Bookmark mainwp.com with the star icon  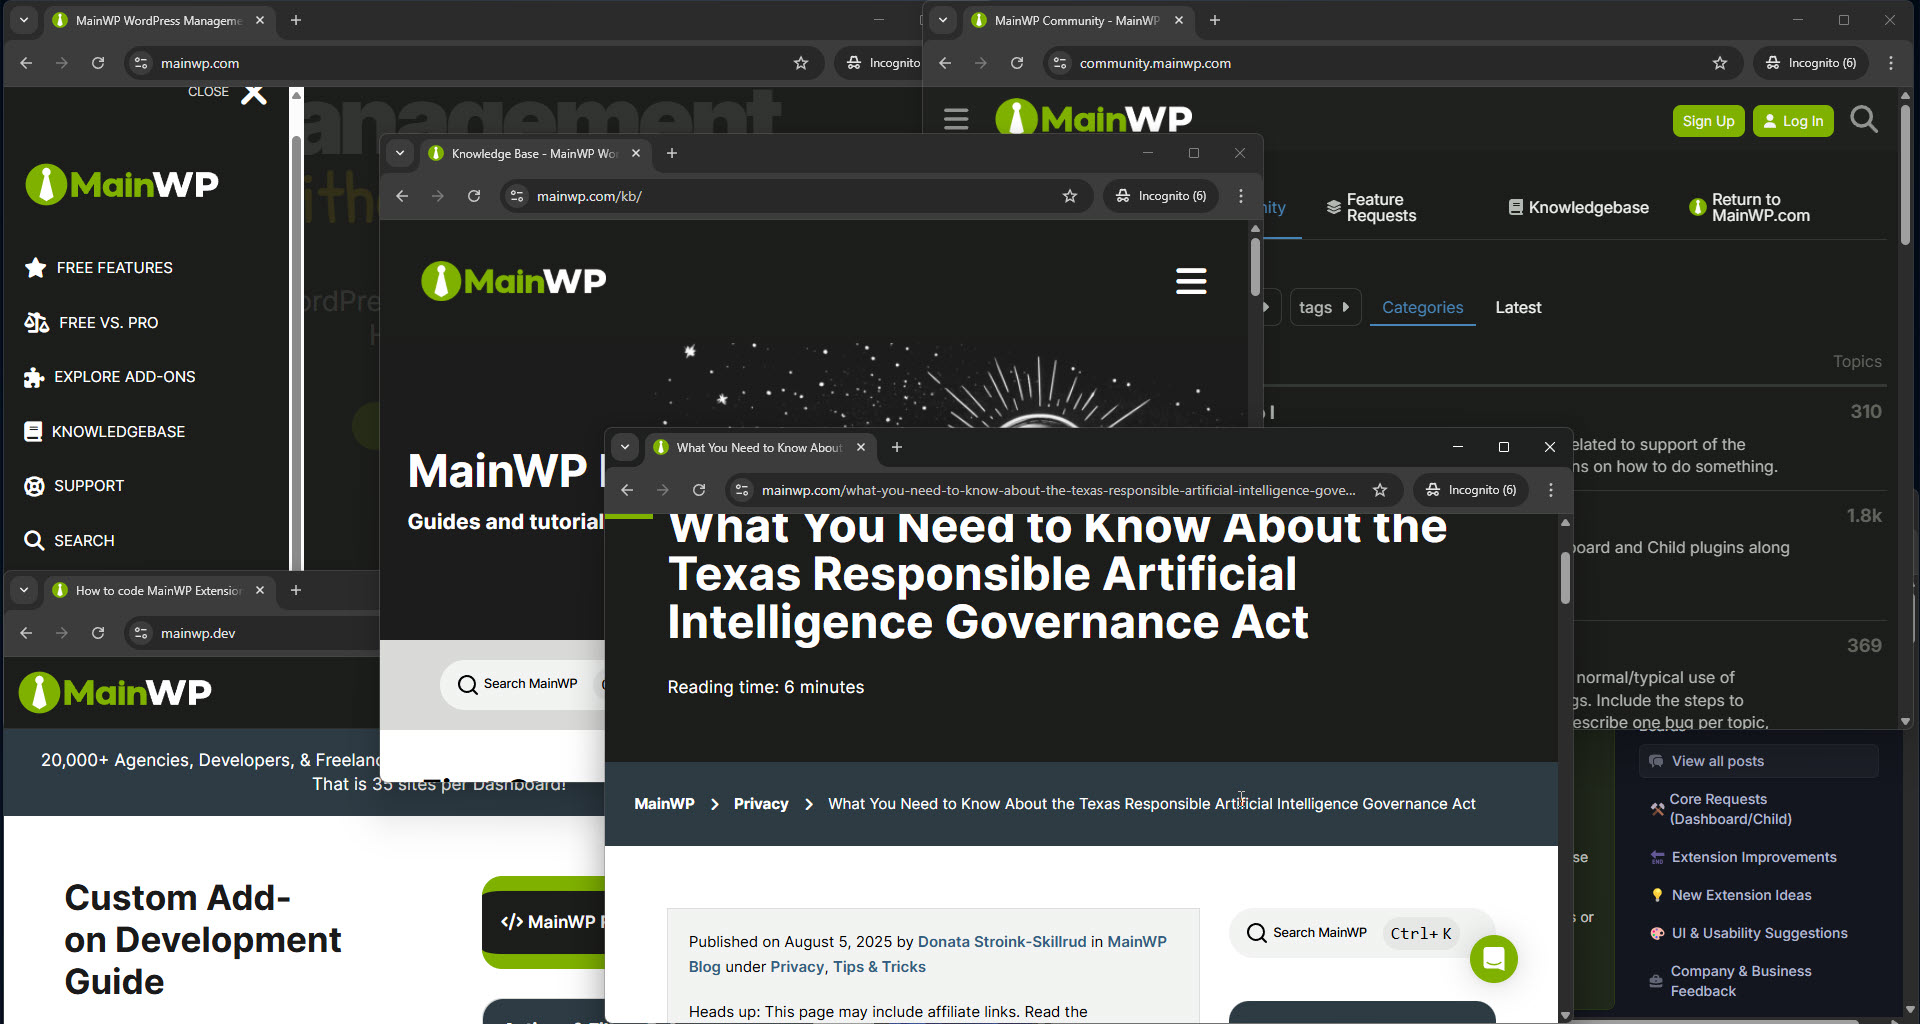click(x=801, y=63)
